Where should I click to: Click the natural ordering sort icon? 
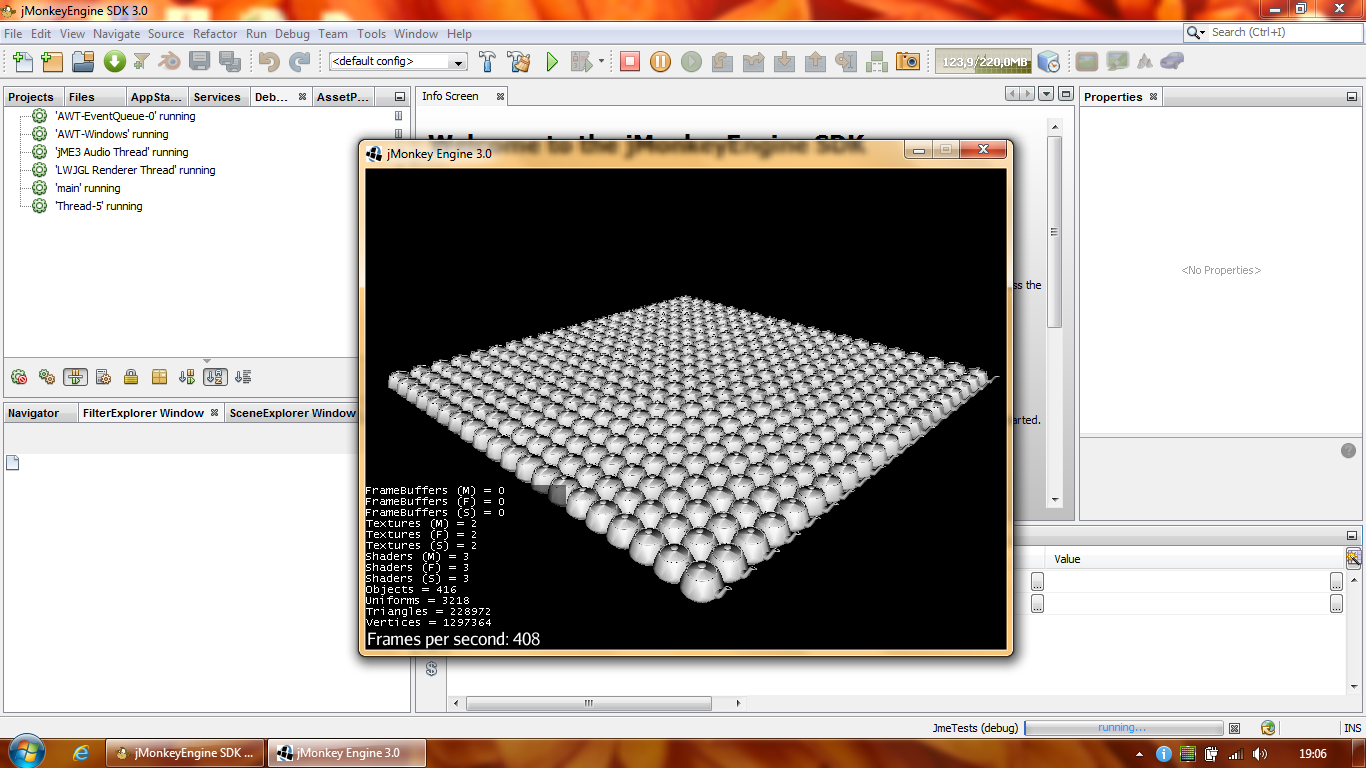coord(243,377)
